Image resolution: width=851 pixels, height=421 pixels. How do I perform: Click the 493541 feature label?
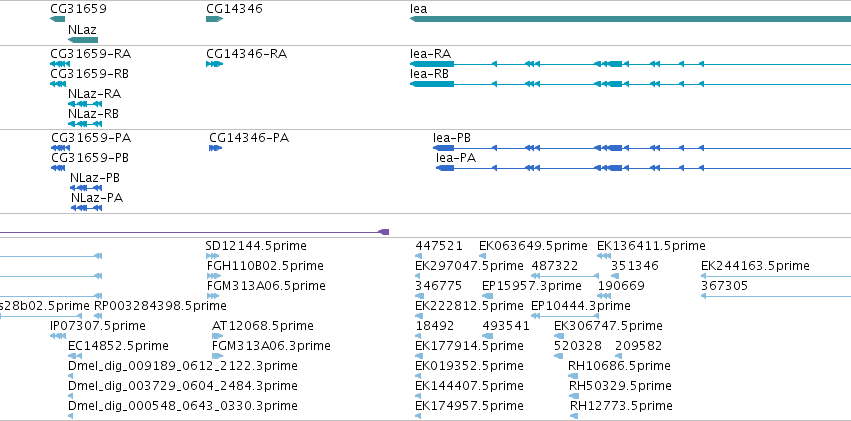tap(506, 326)
